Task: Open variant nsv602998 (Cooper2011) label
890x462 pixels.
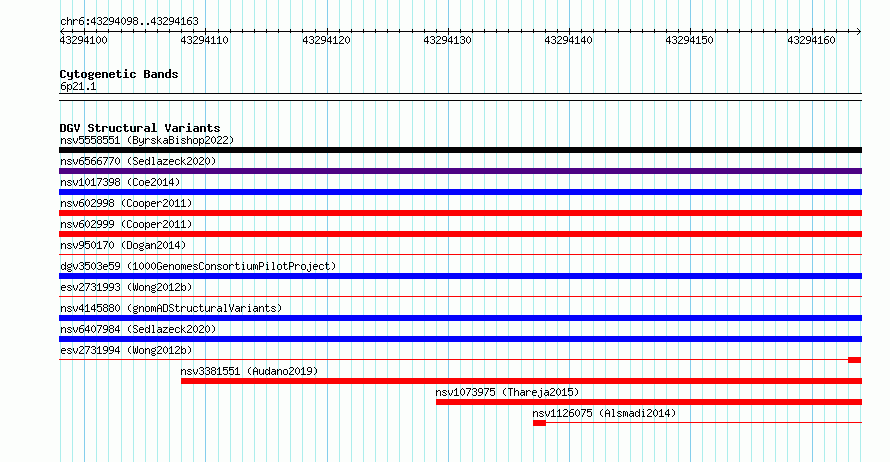Action: [x=126, y=203]
